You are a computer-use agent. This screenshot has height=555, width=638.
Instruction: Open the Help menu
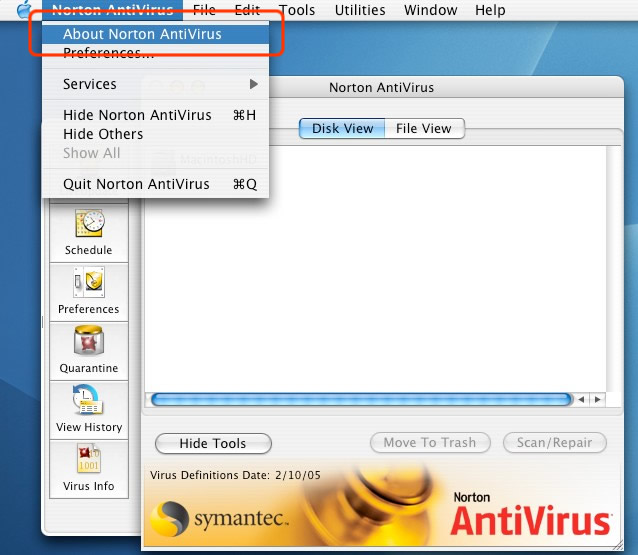tap(490, 10)
